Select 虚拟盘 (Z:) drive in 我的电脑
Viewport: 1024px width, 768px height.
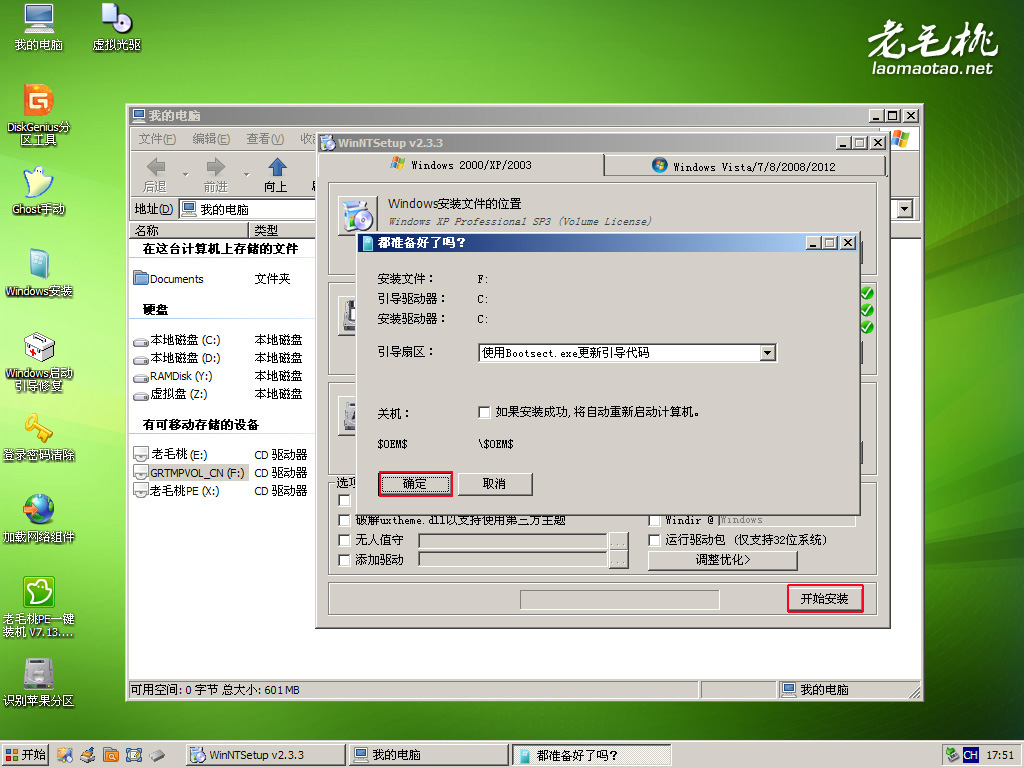pos(170,394)
